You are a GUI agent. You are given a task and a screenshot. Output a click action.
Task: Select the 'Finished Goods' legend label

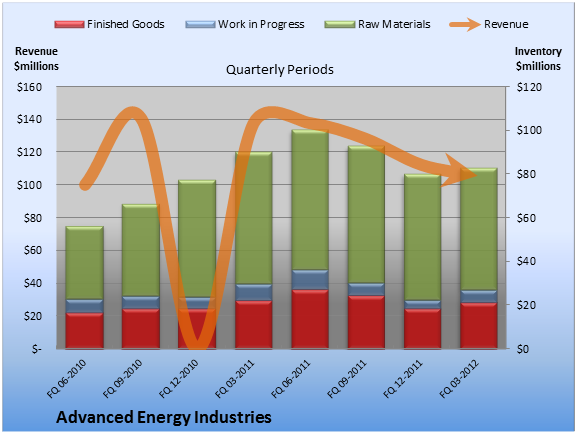(x=126, y=24)
